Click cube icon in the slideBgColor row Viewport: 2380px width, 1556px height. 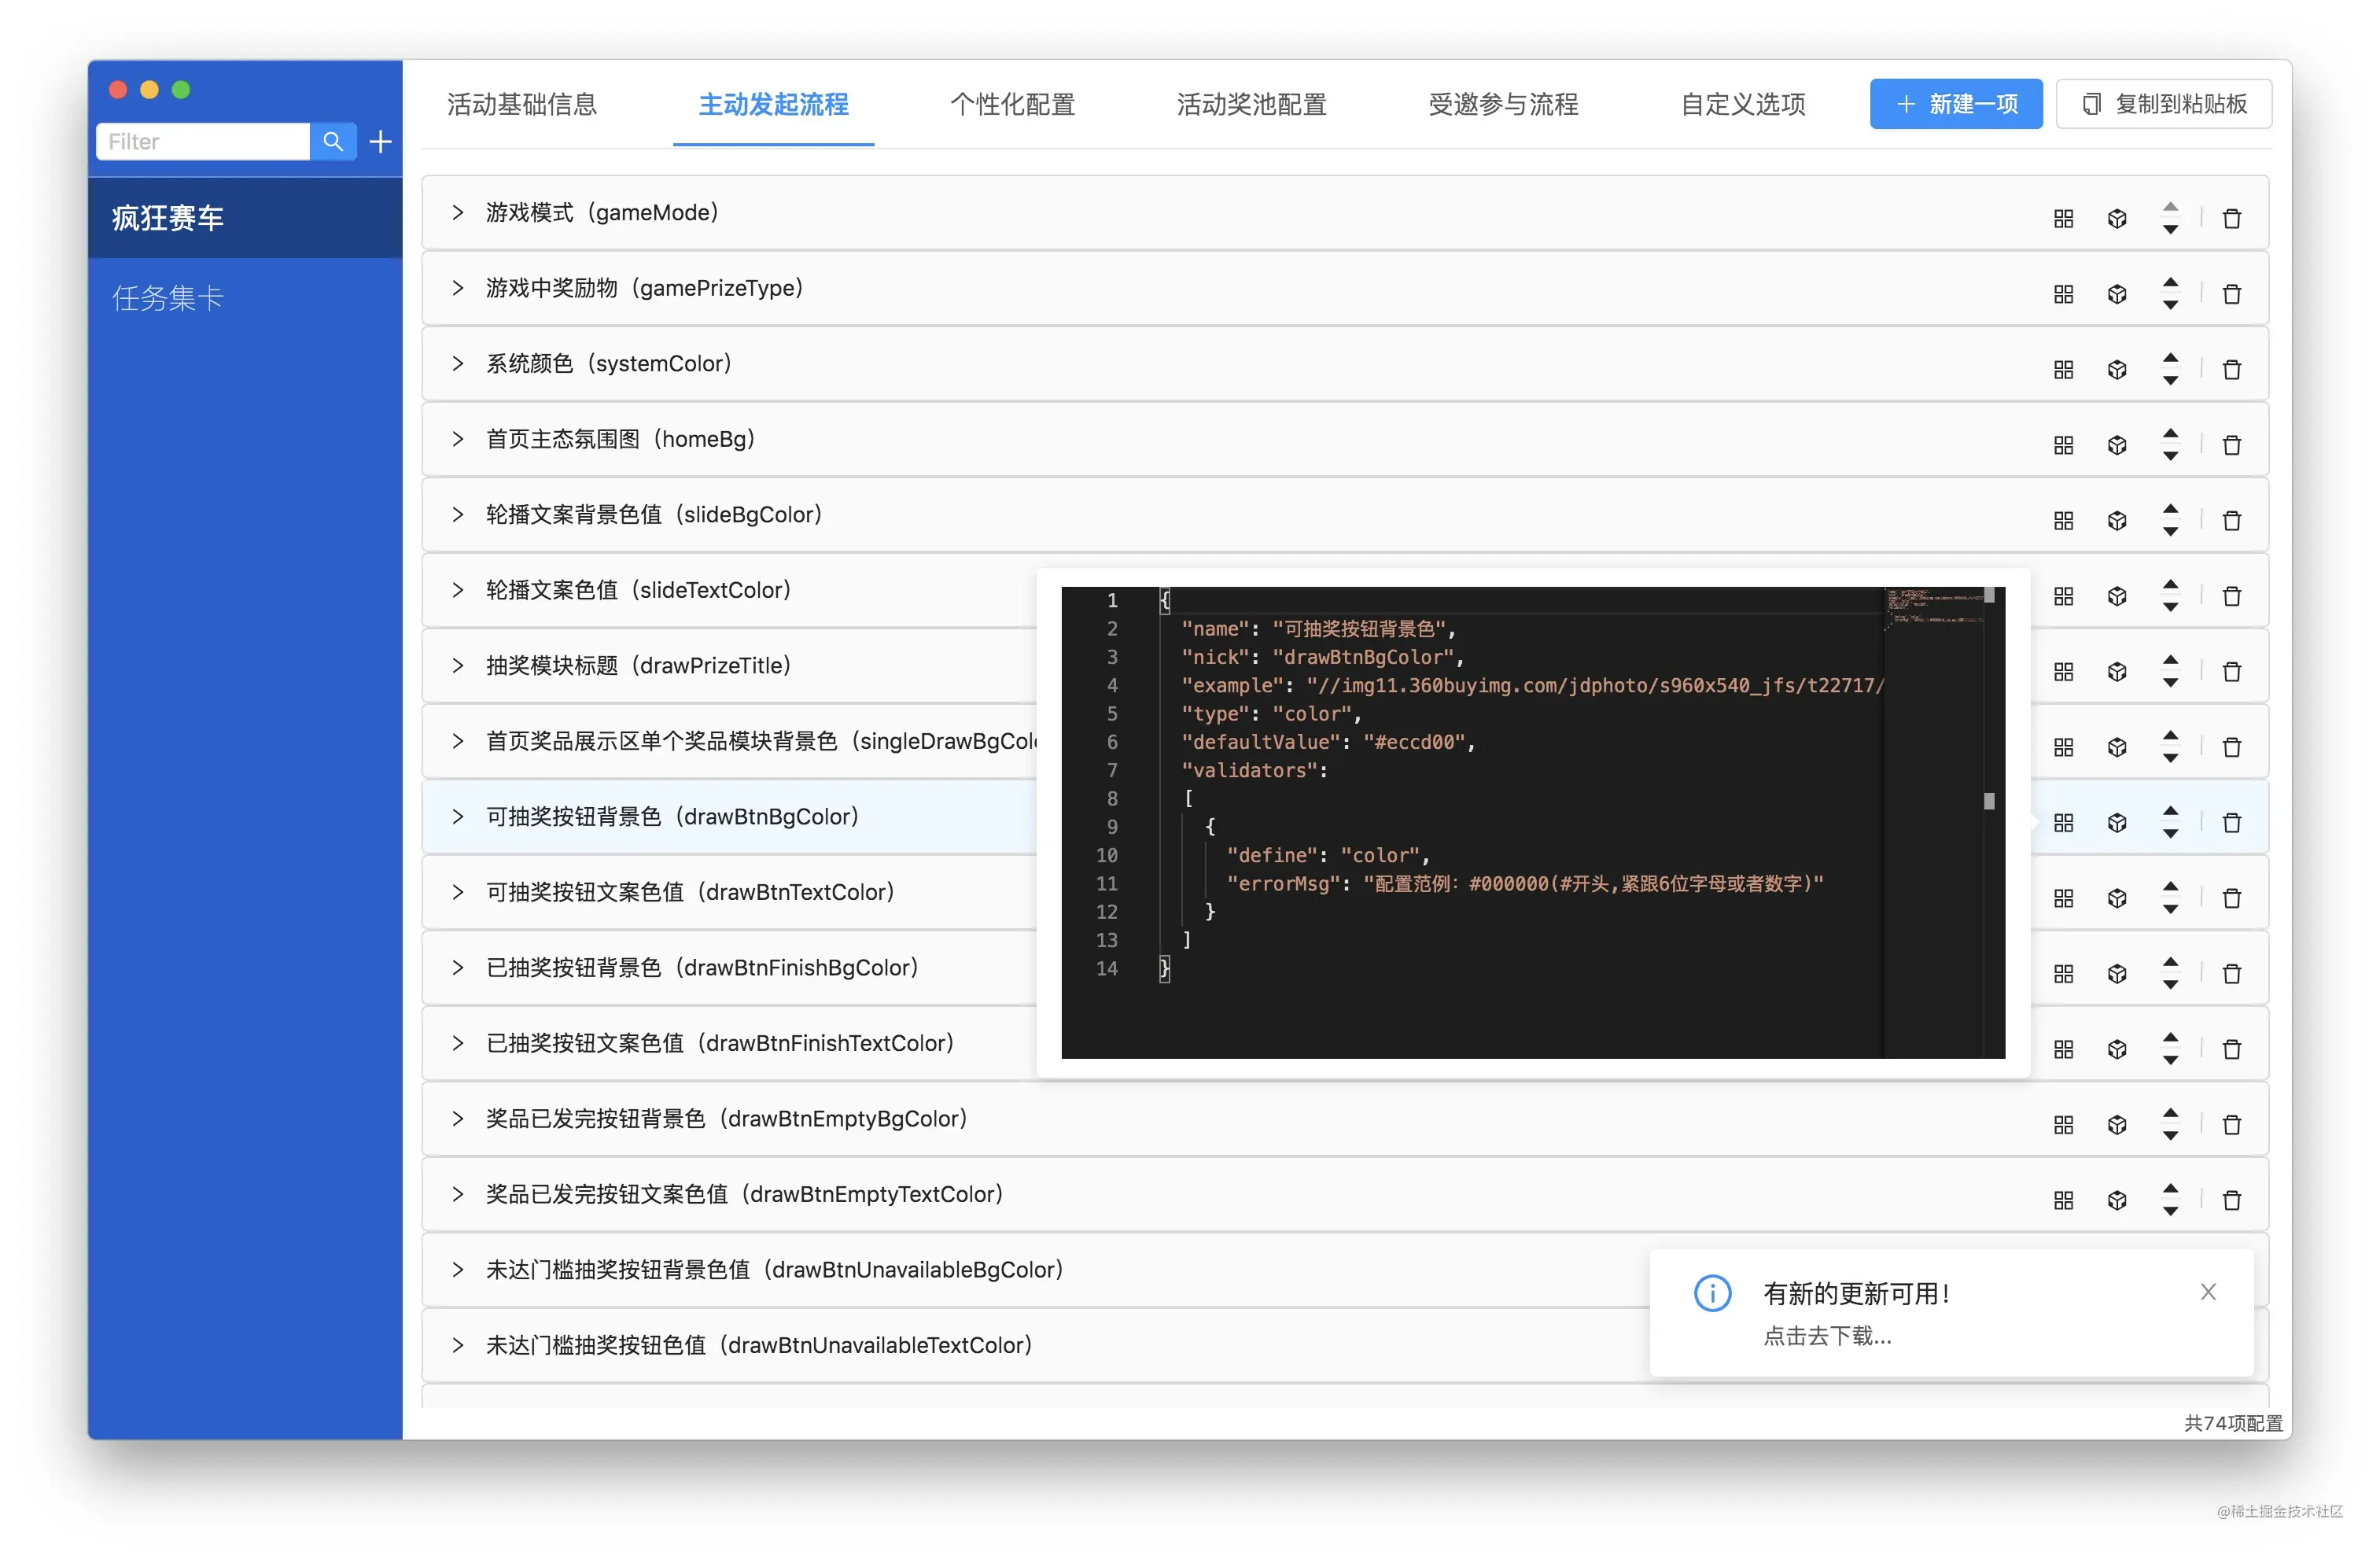(x=2117, y=520)
